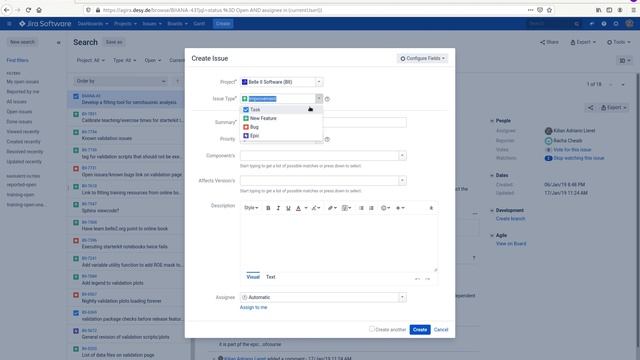Collapse the Development section
This screenshot has height=360, width=640.
pyautogui.click(x=491, y=211)
